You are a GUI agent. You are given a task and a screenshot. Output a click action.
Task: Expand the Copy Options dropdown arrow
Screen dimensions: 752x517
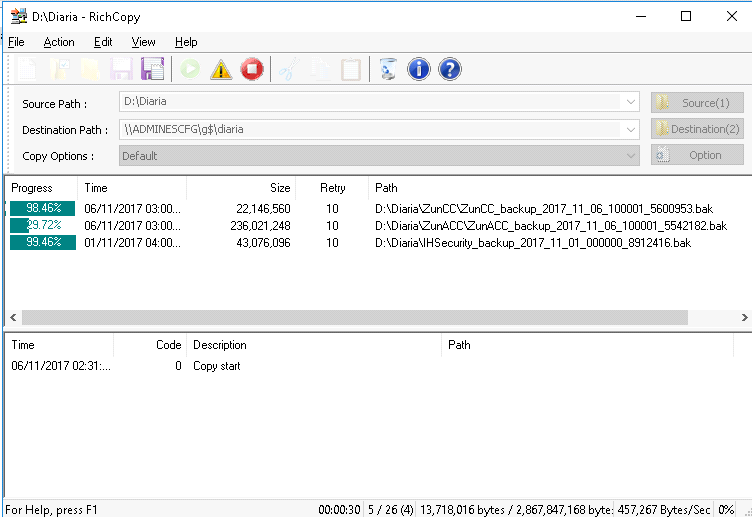631,156
